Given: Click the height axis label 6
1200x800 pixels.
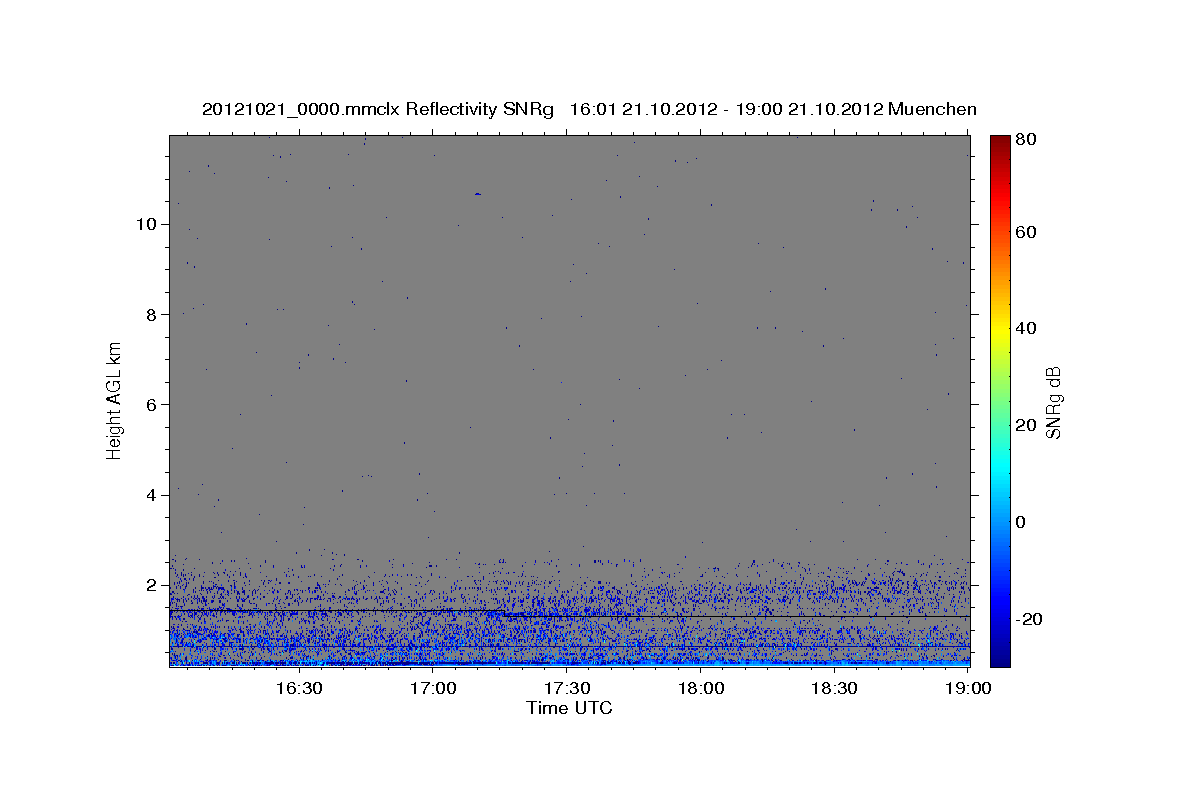Looking at the screenshot, I should pyautogui.click(x=152, y=404).
